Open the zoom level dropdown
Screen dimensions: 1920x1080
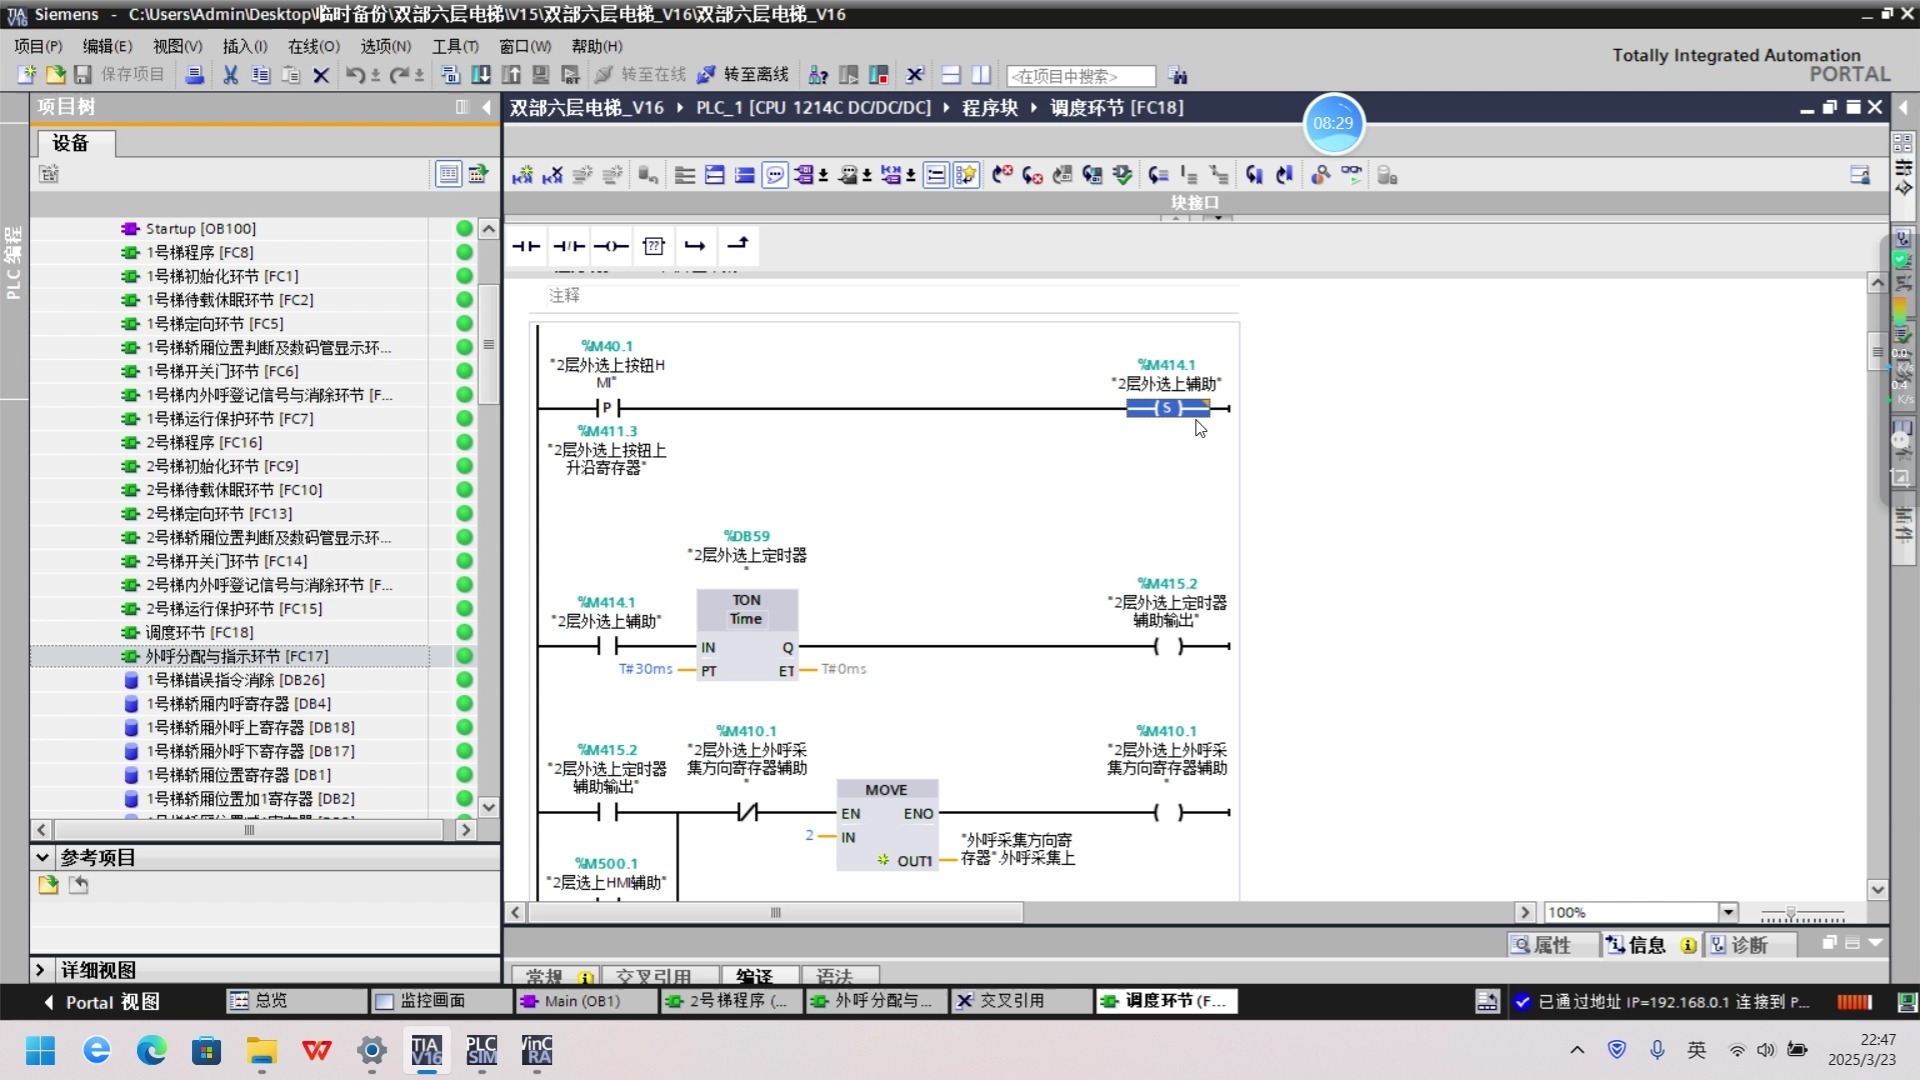coord(1728,912)
